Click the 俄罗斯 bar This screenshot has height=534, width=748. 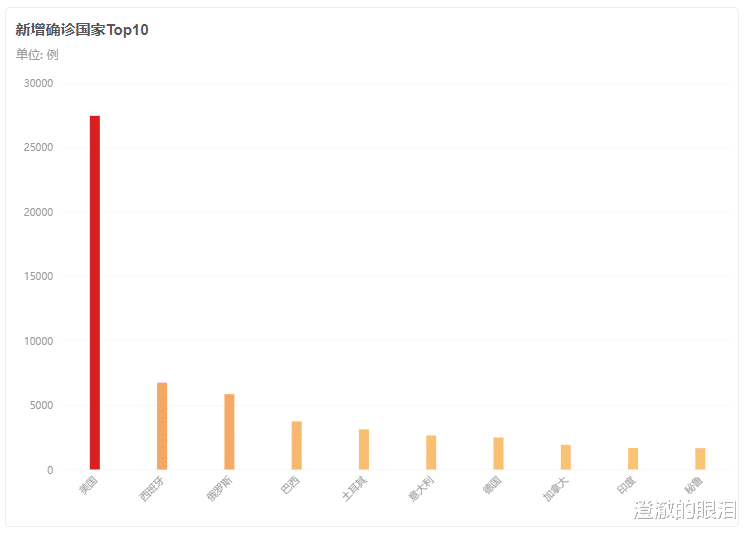coord(229,431)
